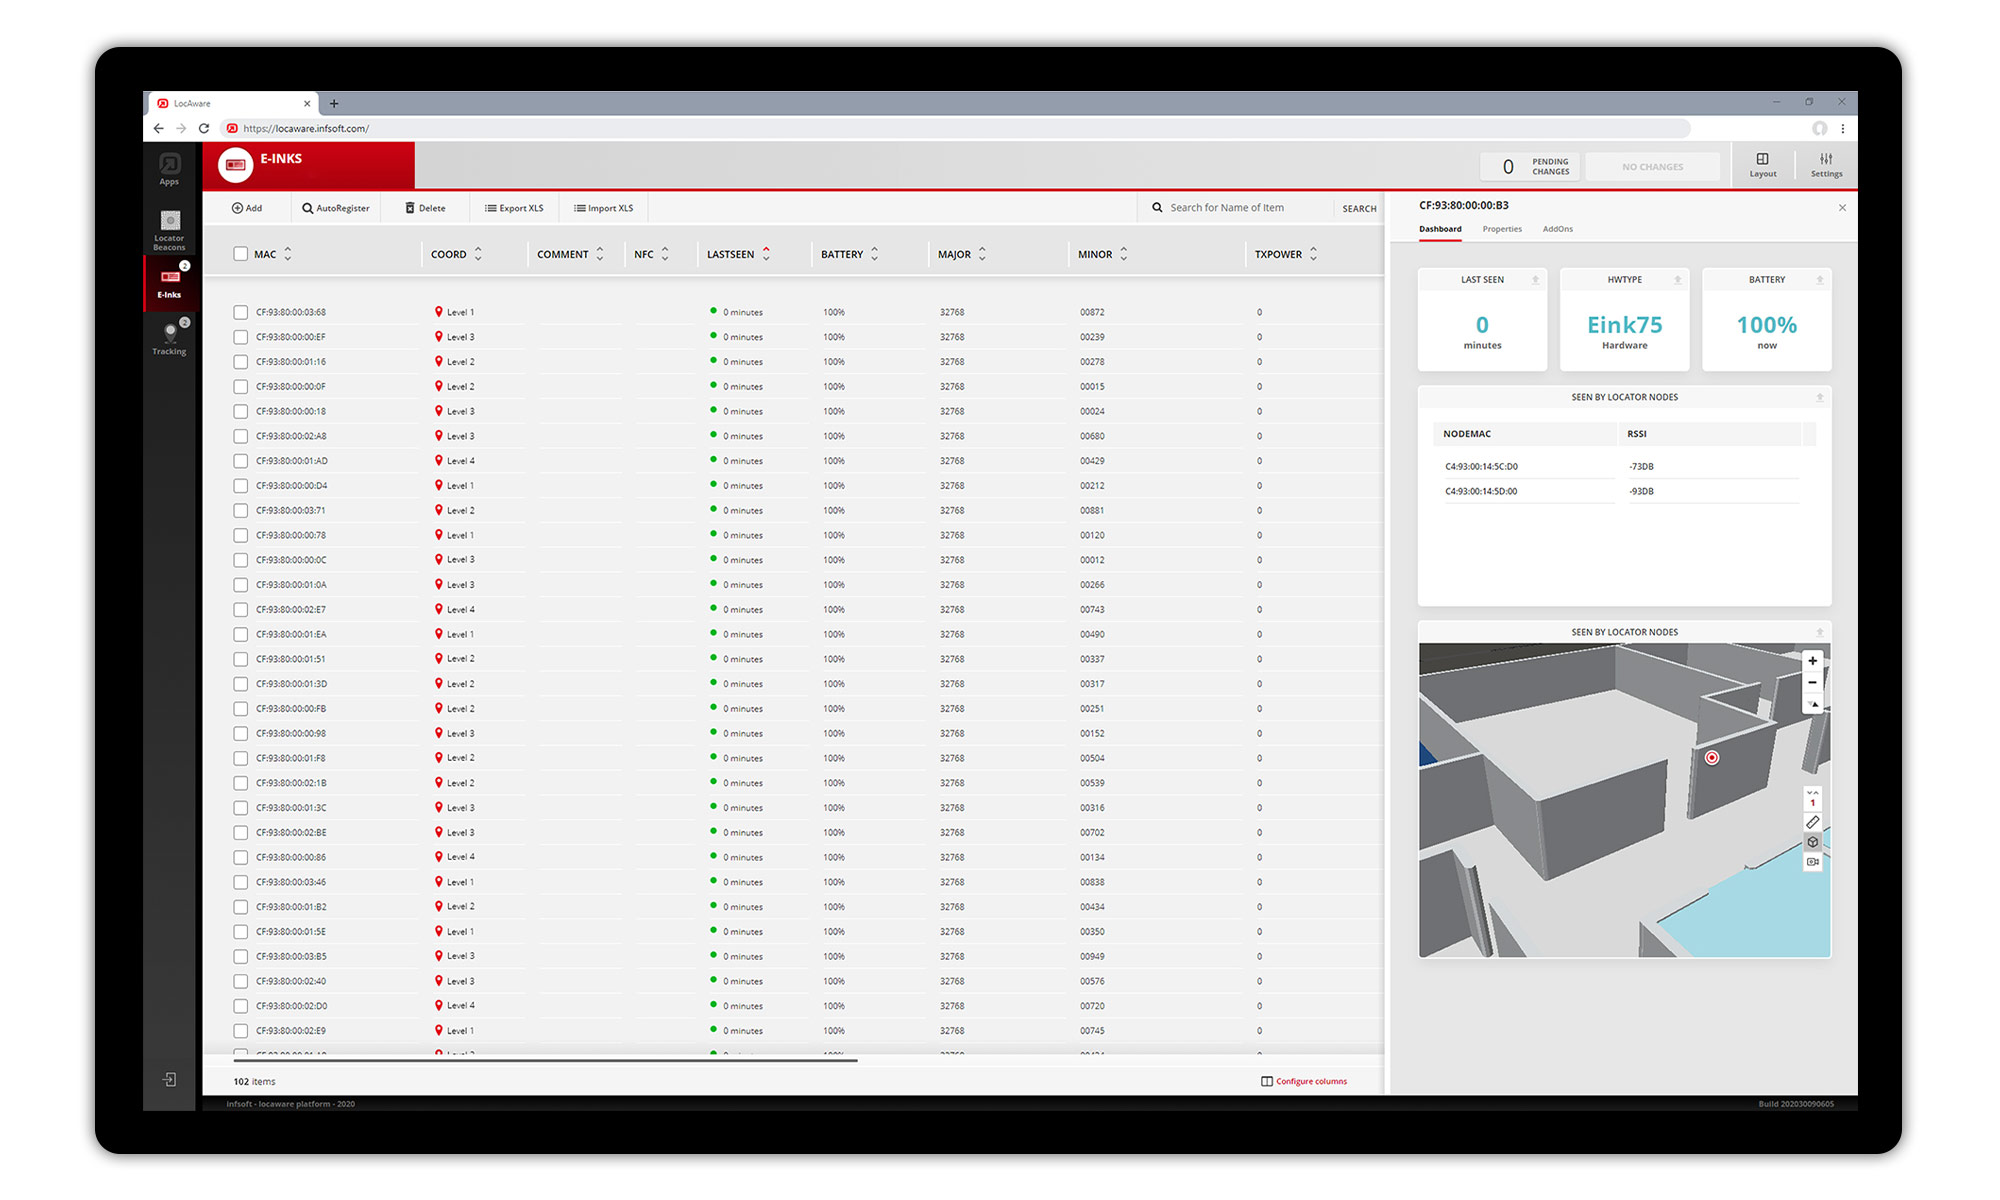Switch to the Properties tab
This screenshot has width=2000, height=1200.
(x=1502, y=229)
